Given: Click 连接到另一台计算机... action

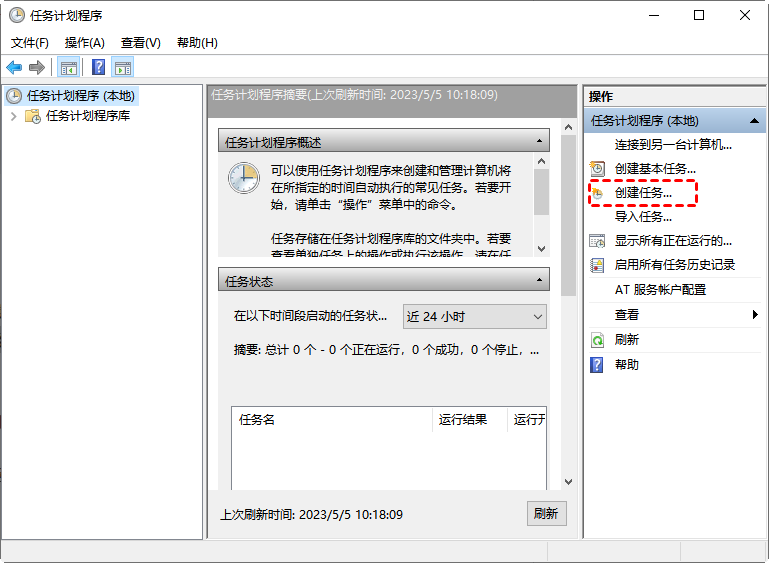Looking at the screenshot, I should click(673, 145).
